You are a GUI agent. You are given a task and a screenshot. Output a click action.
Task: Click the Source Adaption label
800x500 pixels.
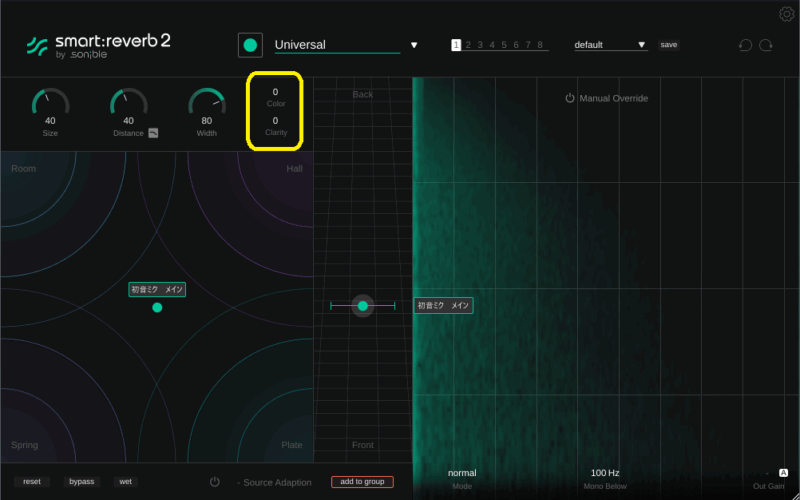pyautogui.click(x=278, y=483)
